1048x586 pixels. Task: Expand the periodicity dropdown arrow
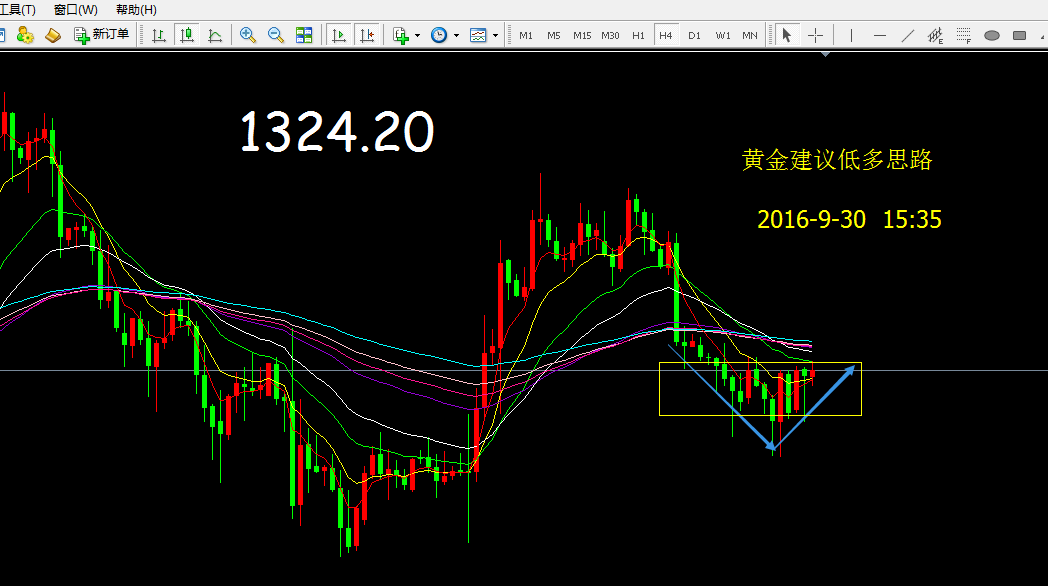tap(456, 35)
